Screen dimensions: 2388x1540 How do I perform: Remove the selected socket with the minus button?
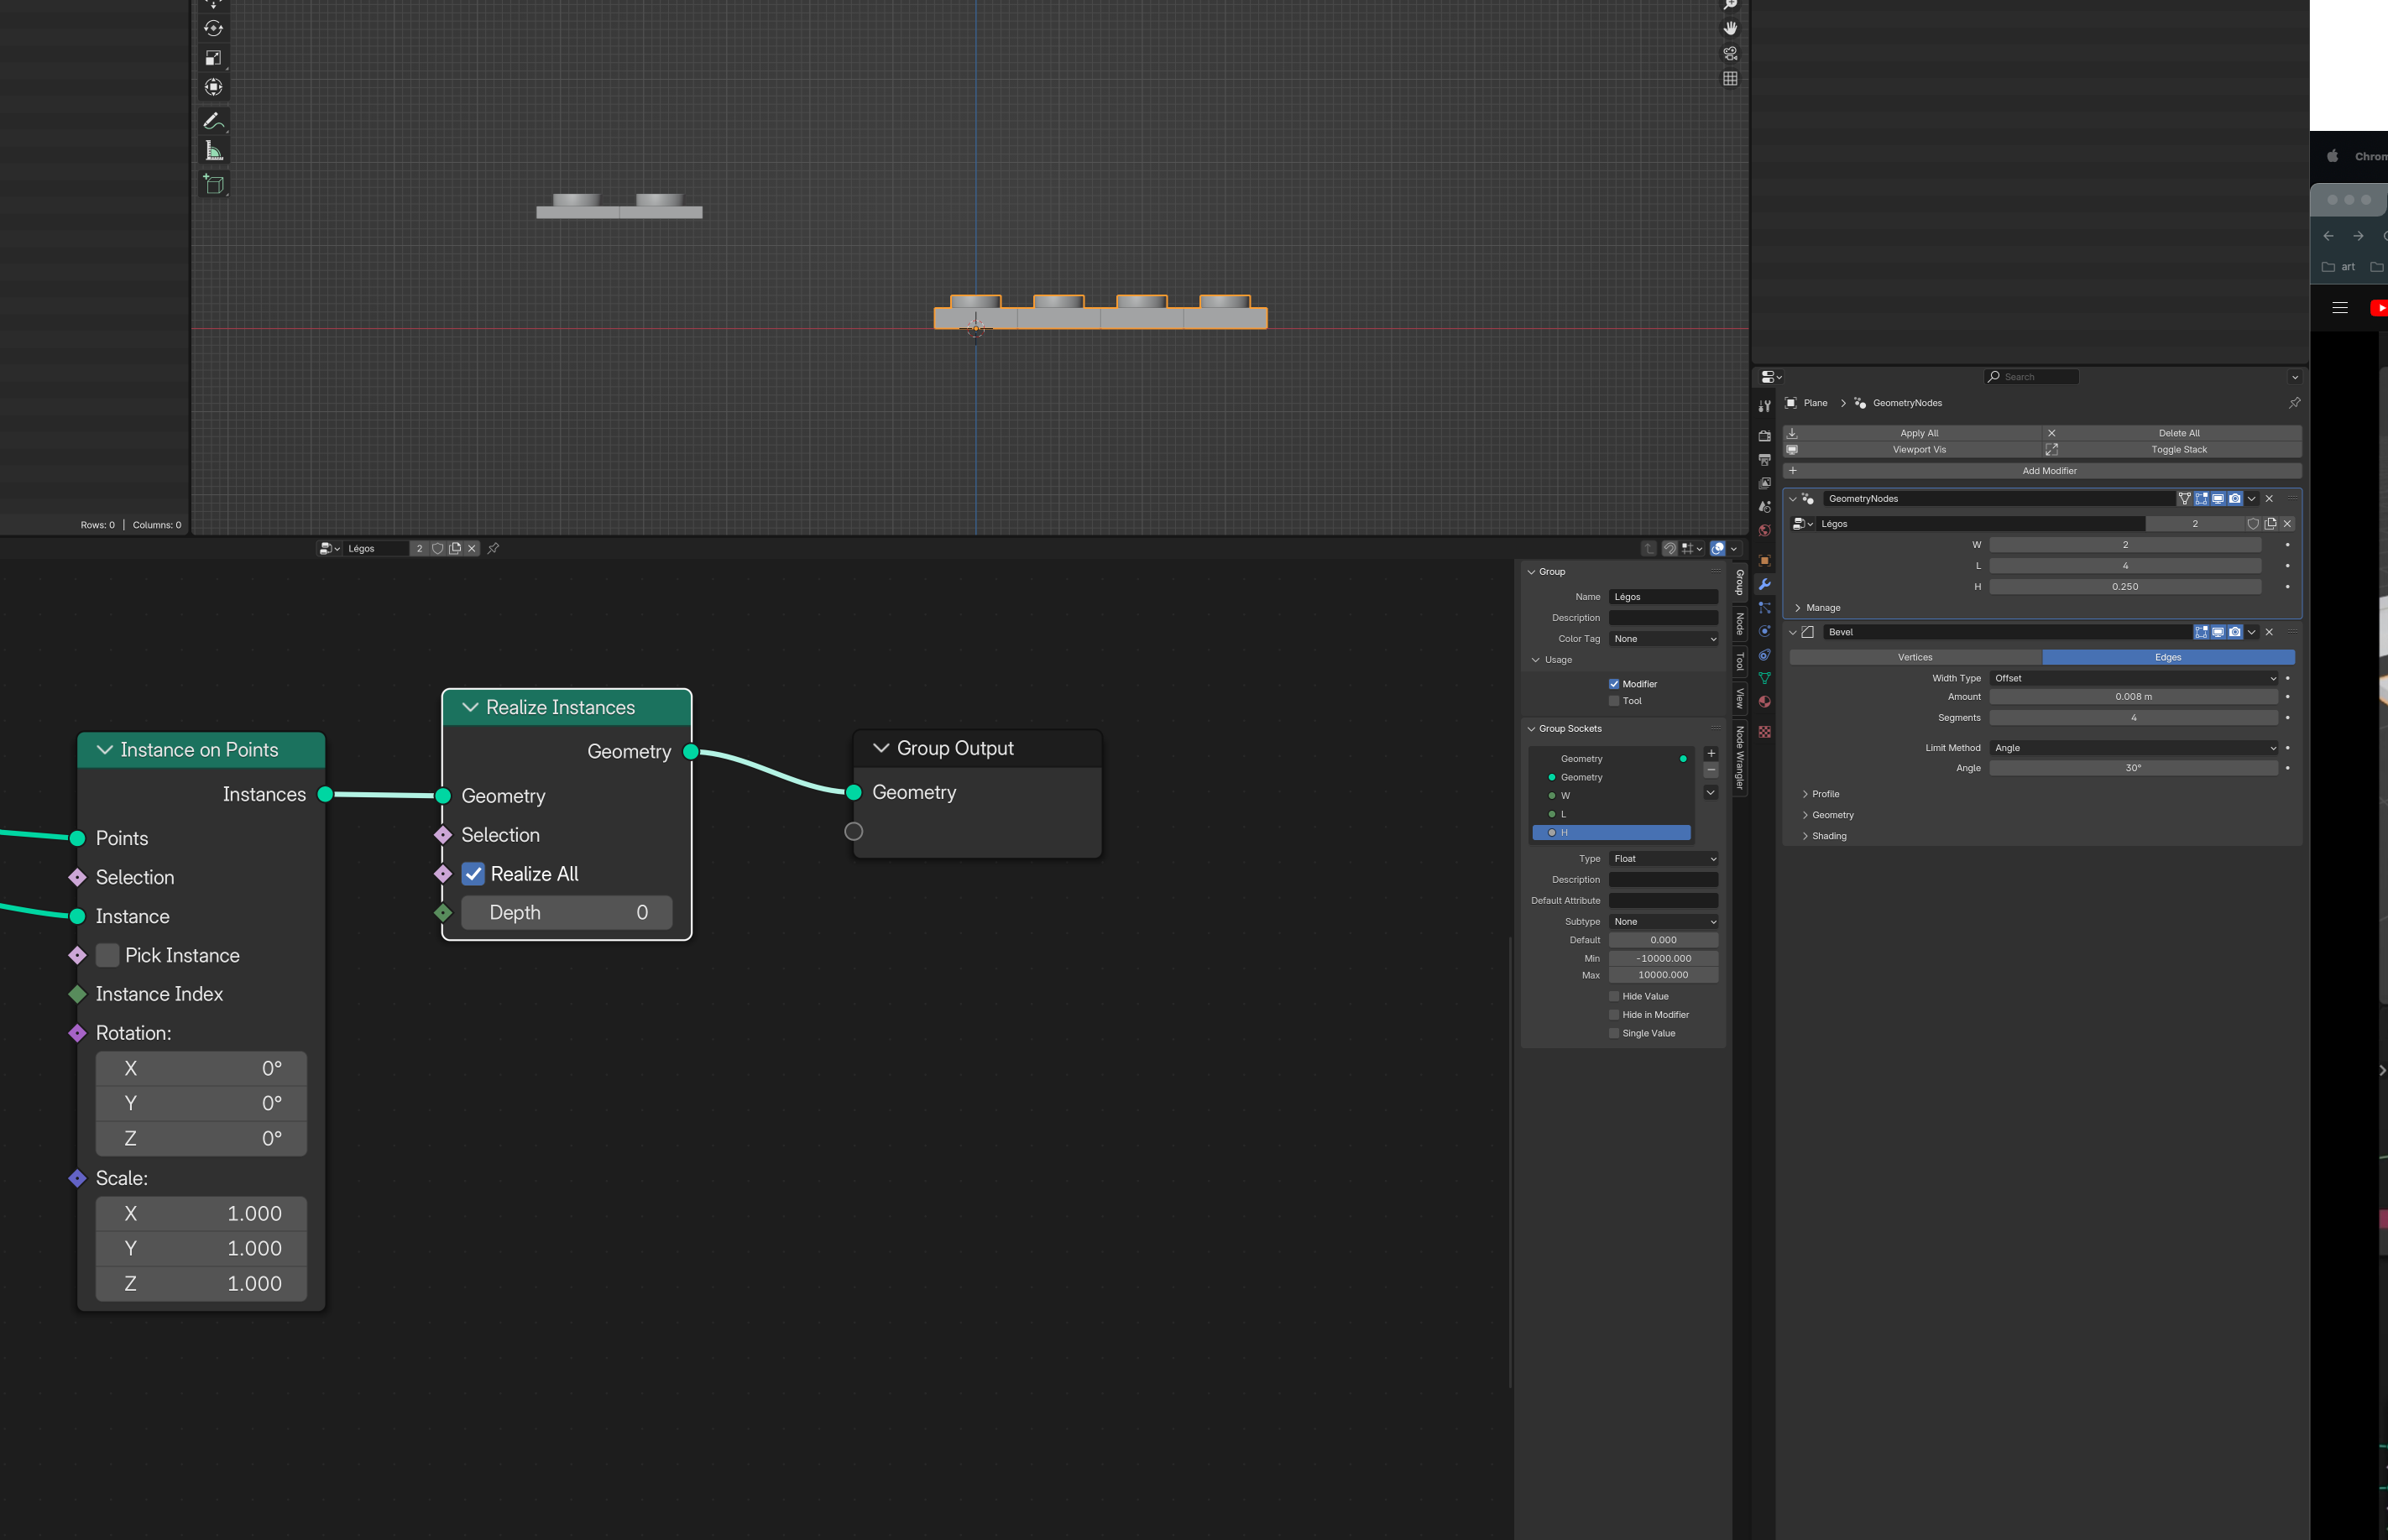pos(1711,770)
